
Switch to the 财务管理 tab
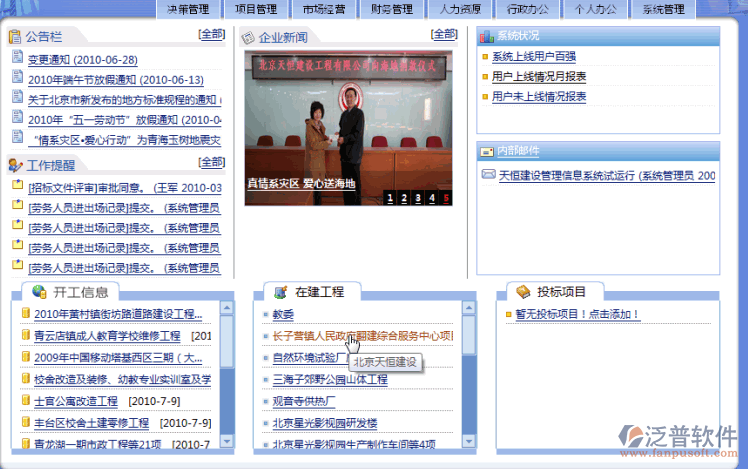click(390, 10)
